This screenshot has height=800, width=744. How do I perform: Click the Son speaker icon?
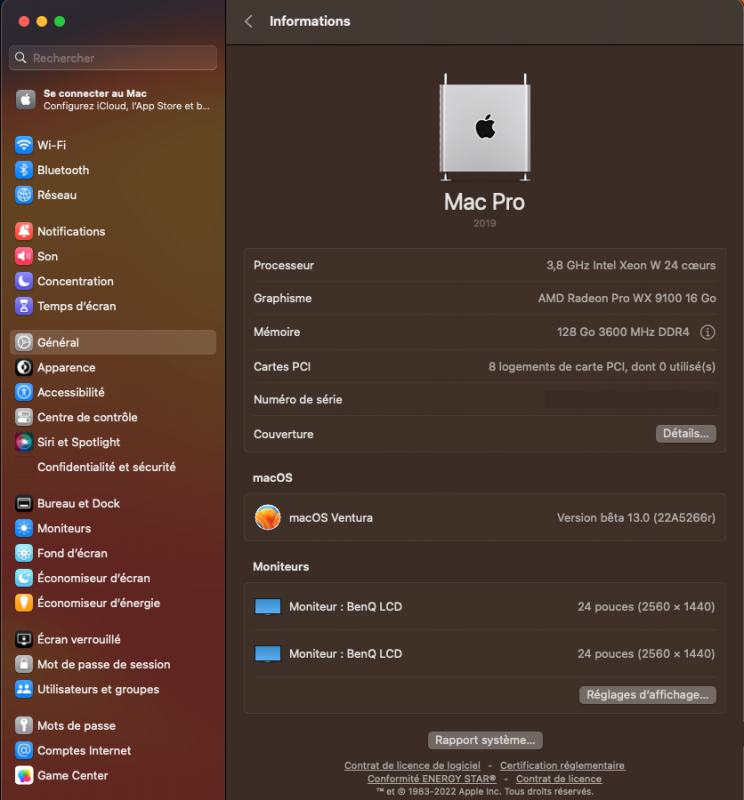click(x=24, y=256)
